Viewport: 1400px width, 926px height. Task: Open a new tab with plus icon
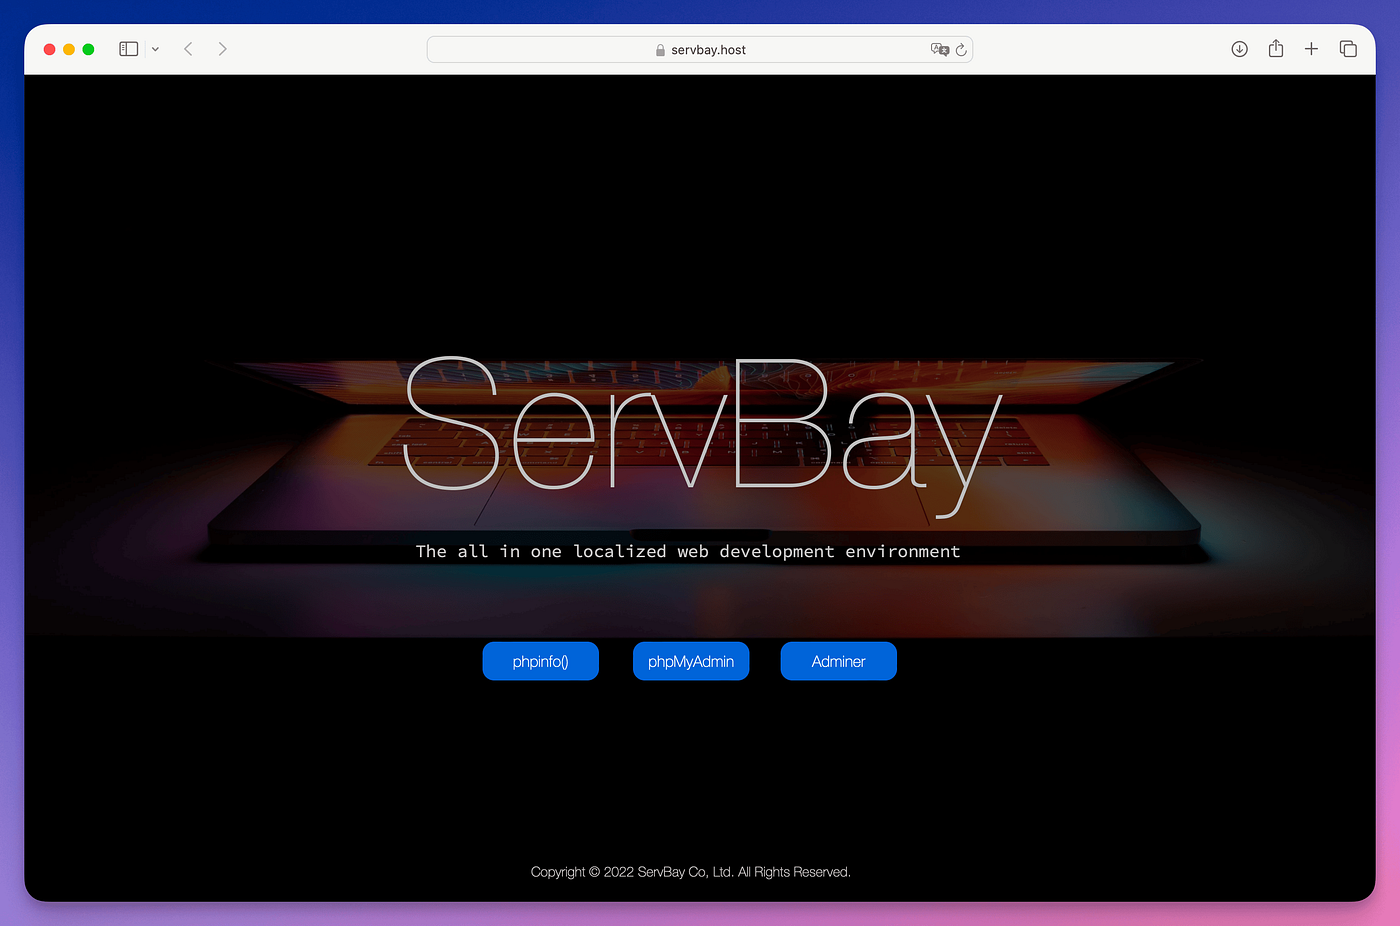tap(1311, 49)
